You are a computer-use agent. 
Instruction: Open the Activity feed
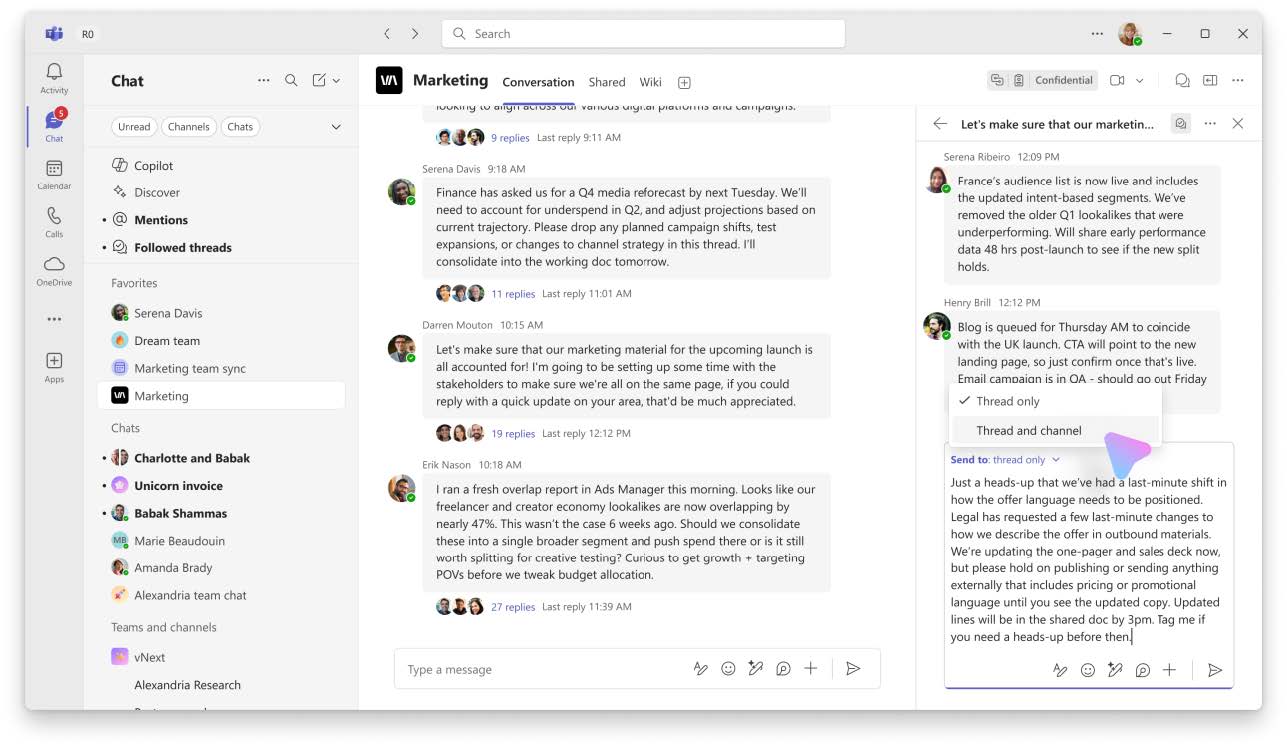[x=54, y=77]
